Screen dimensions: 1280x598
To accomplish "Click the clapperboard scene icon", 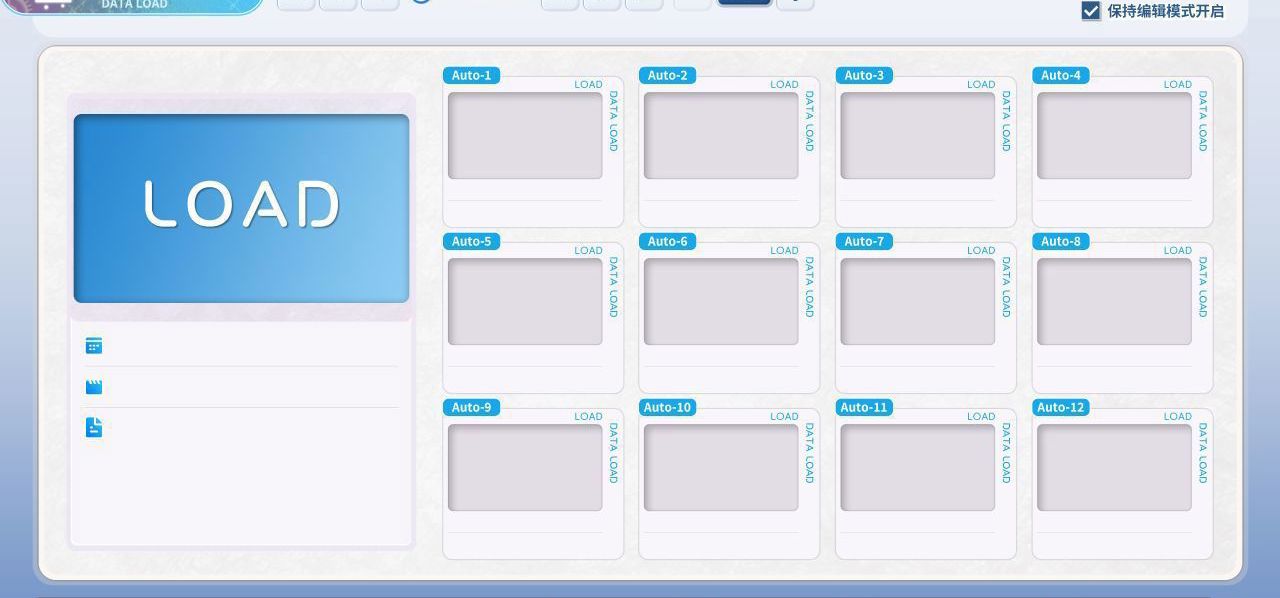I will pyautogui.click(x=94, y=387).
